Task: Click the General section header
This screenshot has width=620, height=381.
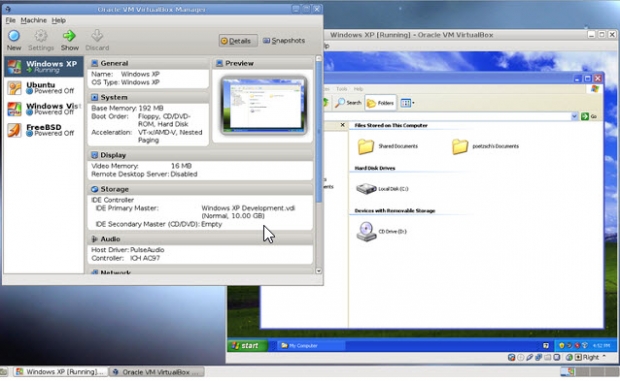Action: point(148,63)
